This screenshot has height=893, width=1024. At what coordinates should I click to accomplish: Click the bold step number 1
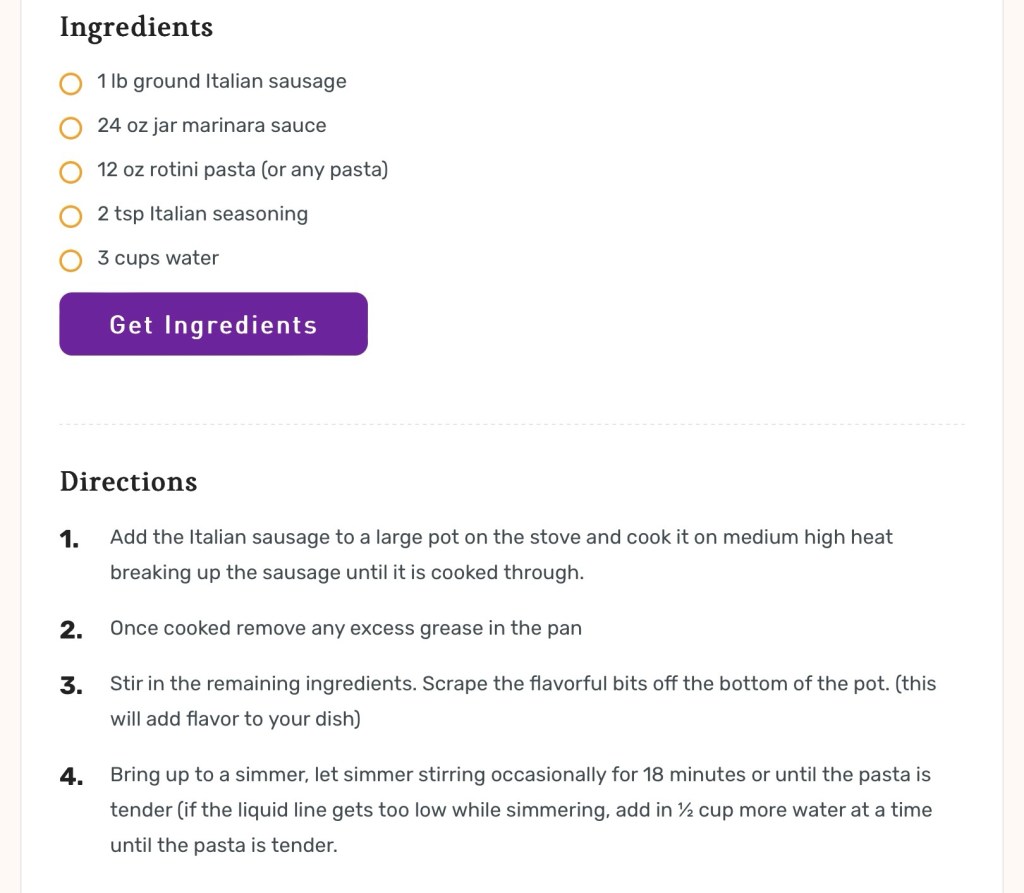click(x=69, y=540)
